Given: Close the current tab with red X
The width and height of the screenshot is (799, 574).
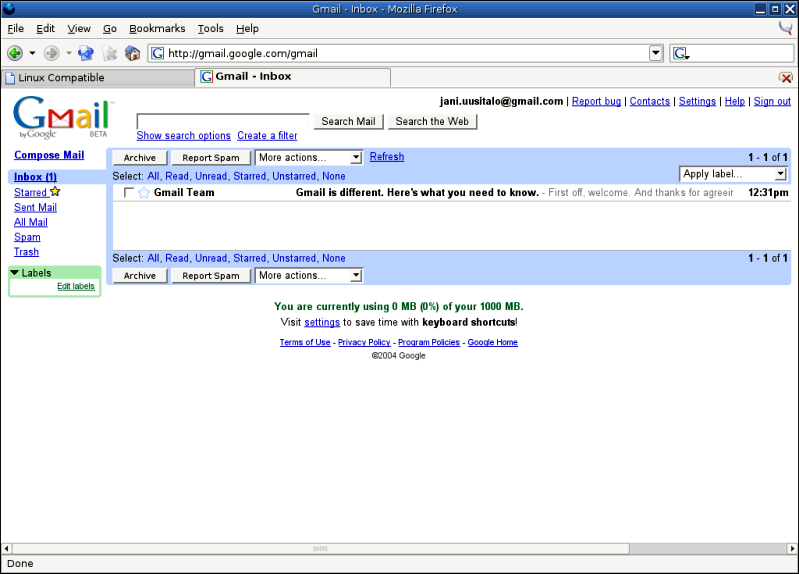Looking at the screenshot, I should tap(786, 77).
